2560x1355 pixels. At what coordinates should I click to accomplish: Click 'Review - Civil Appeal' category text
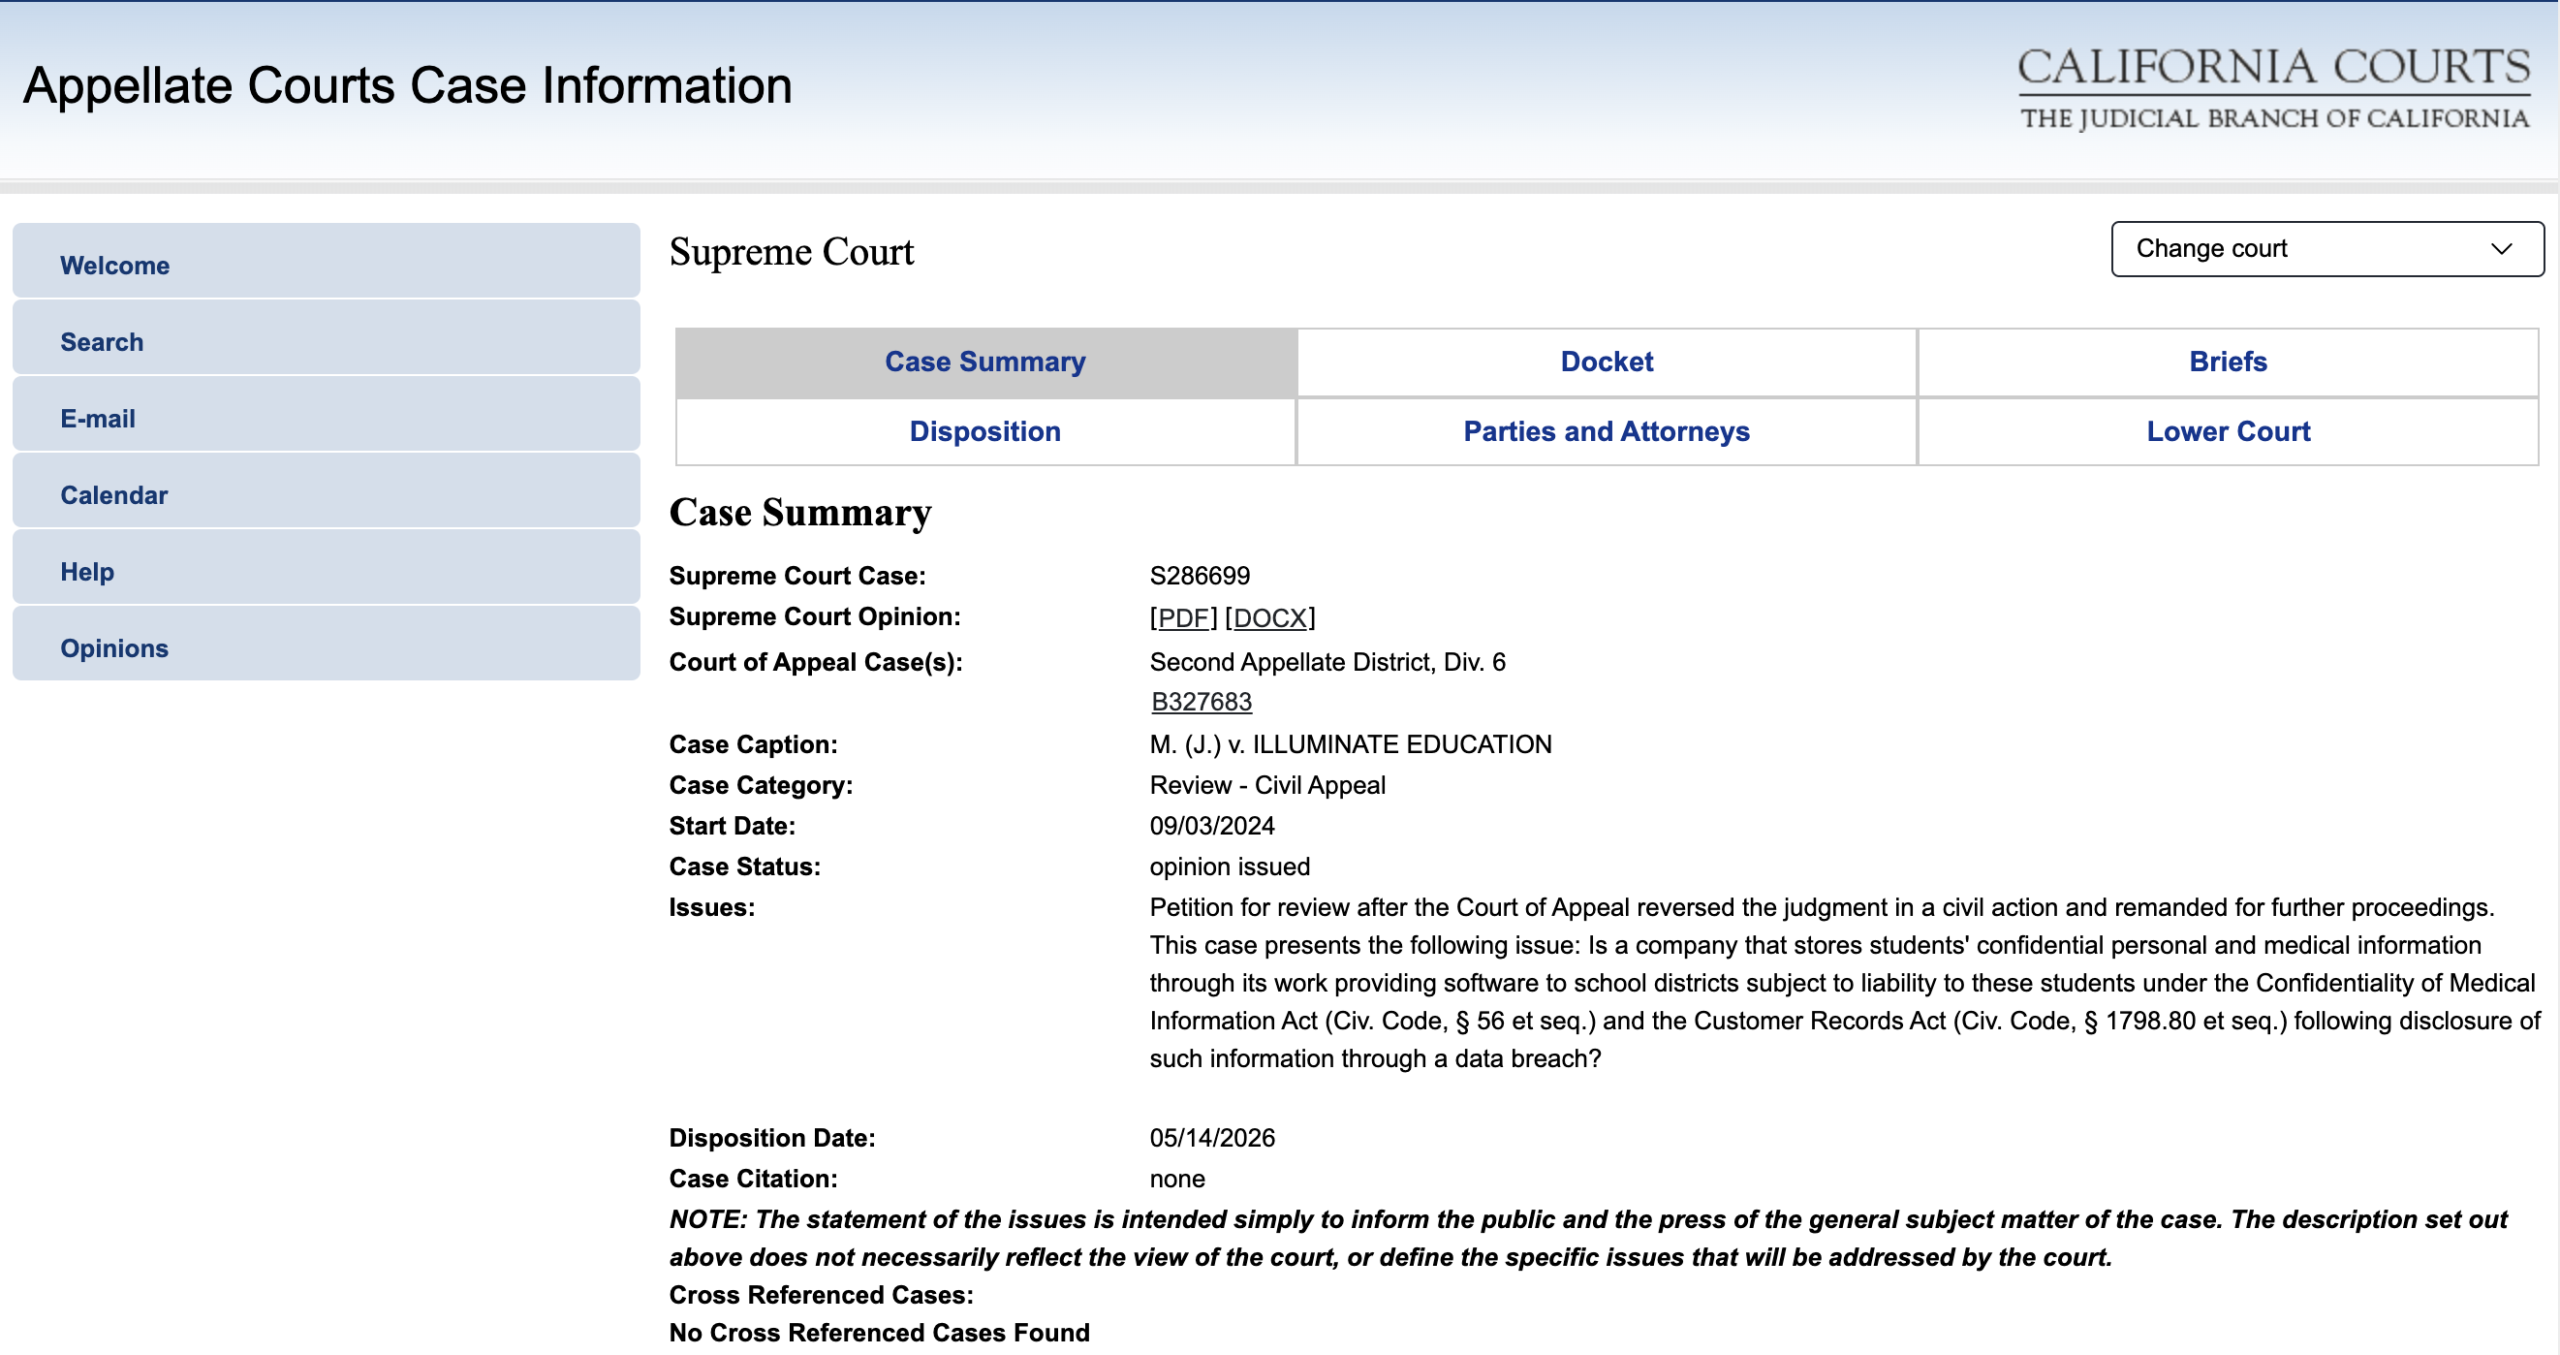click(1268, 786)
